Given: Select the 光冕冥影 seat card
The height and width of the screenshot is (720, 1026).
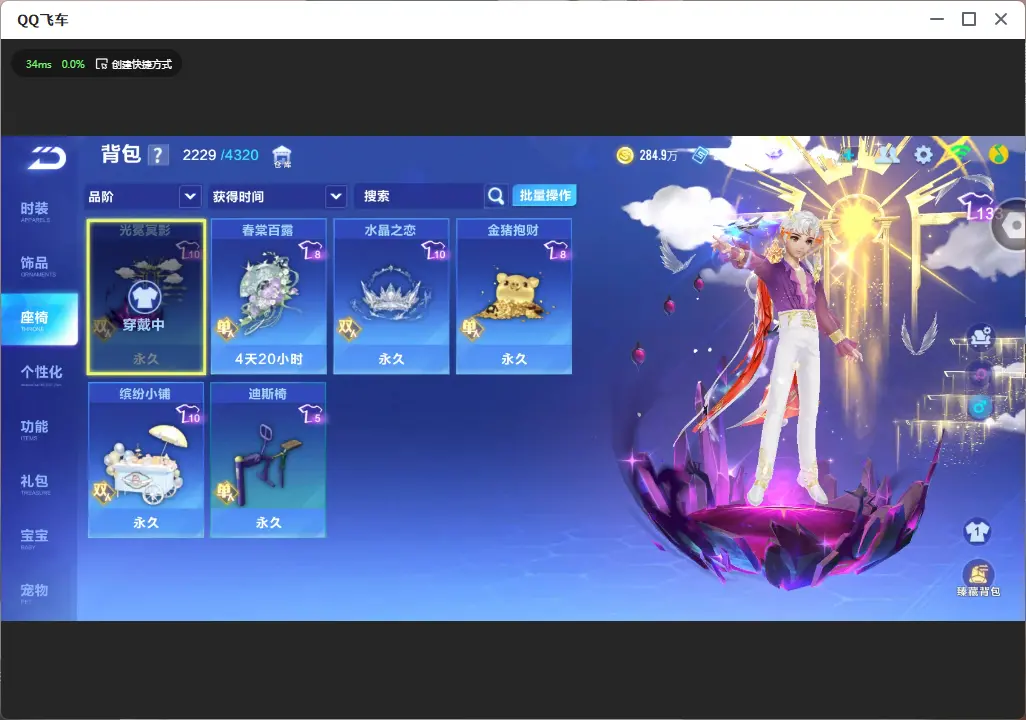Looking at the screenshot, I should [146, 297].
